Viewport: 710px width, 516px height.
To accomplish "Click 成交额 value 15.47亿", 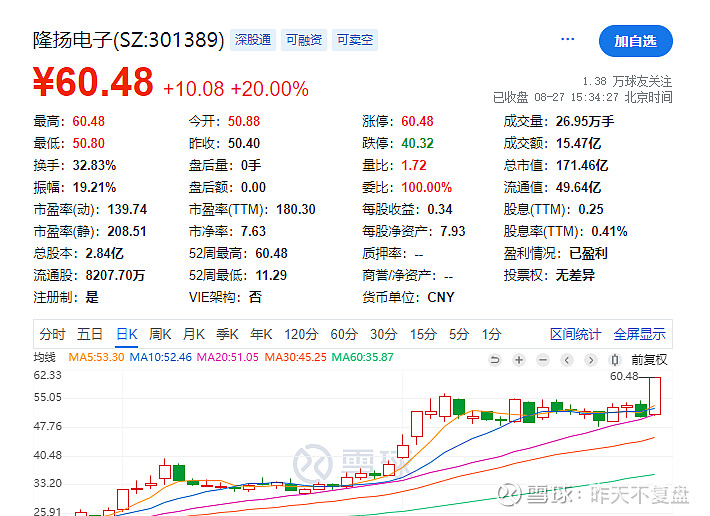I will pyautogui.click(x=579, y=143).
